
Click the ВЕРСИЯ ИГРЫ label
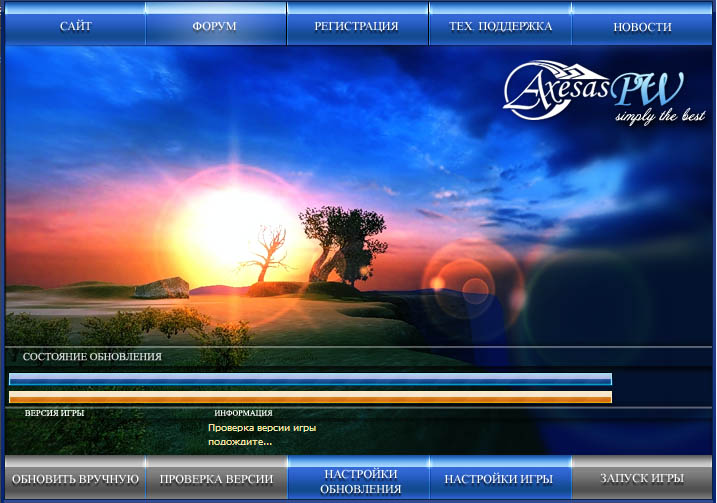click(x=54, y=412)
